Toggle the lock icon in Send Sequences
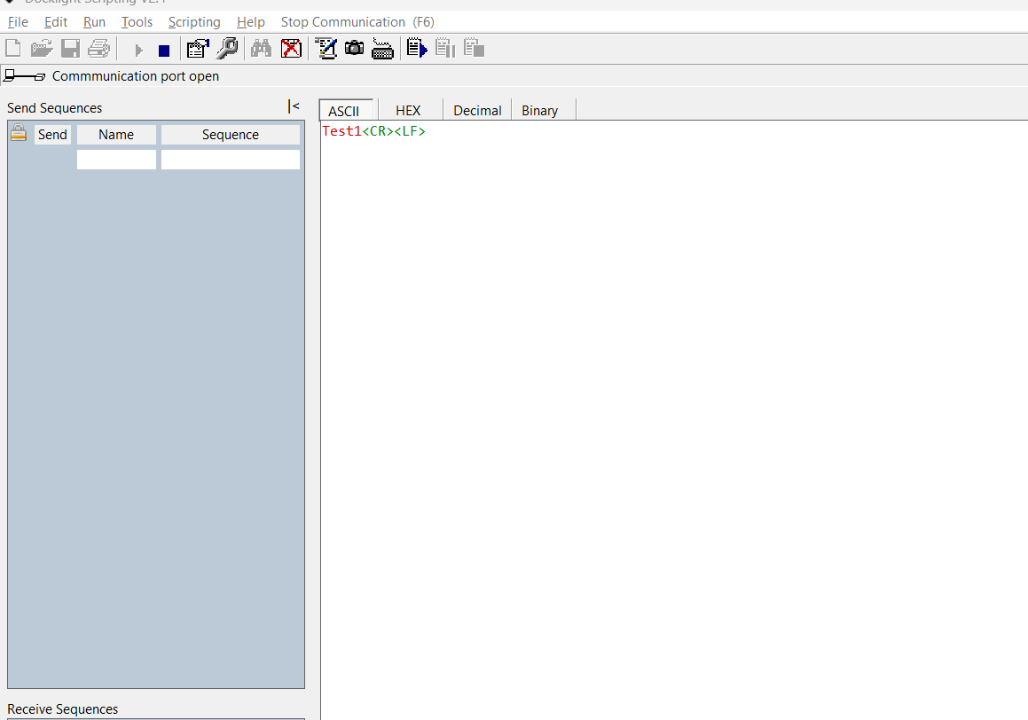Image resolution: width=1028 pixels, height=720 pixels. [18, 133]
